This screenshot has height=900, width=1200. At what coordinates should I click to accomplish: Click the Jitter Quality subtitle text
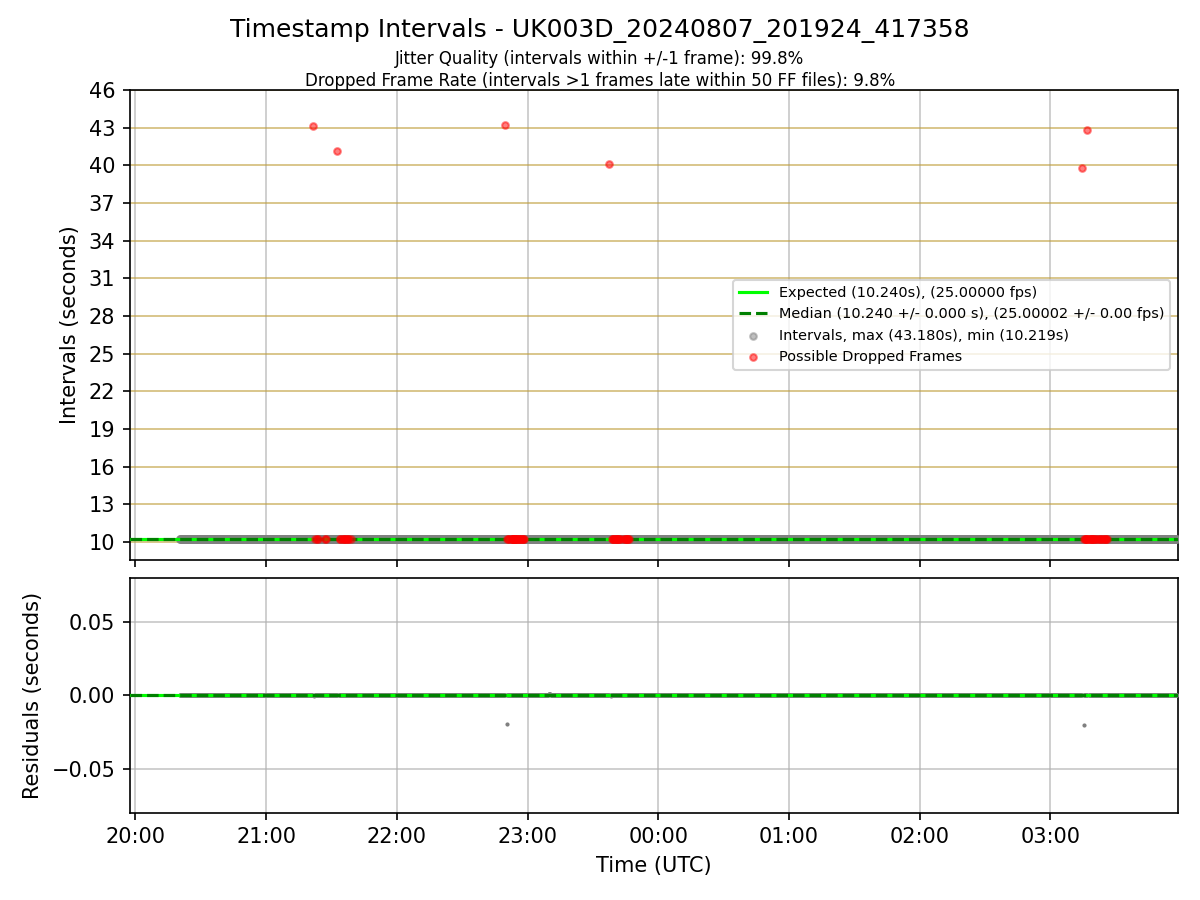pyautogui.click(x=599, y=58)
